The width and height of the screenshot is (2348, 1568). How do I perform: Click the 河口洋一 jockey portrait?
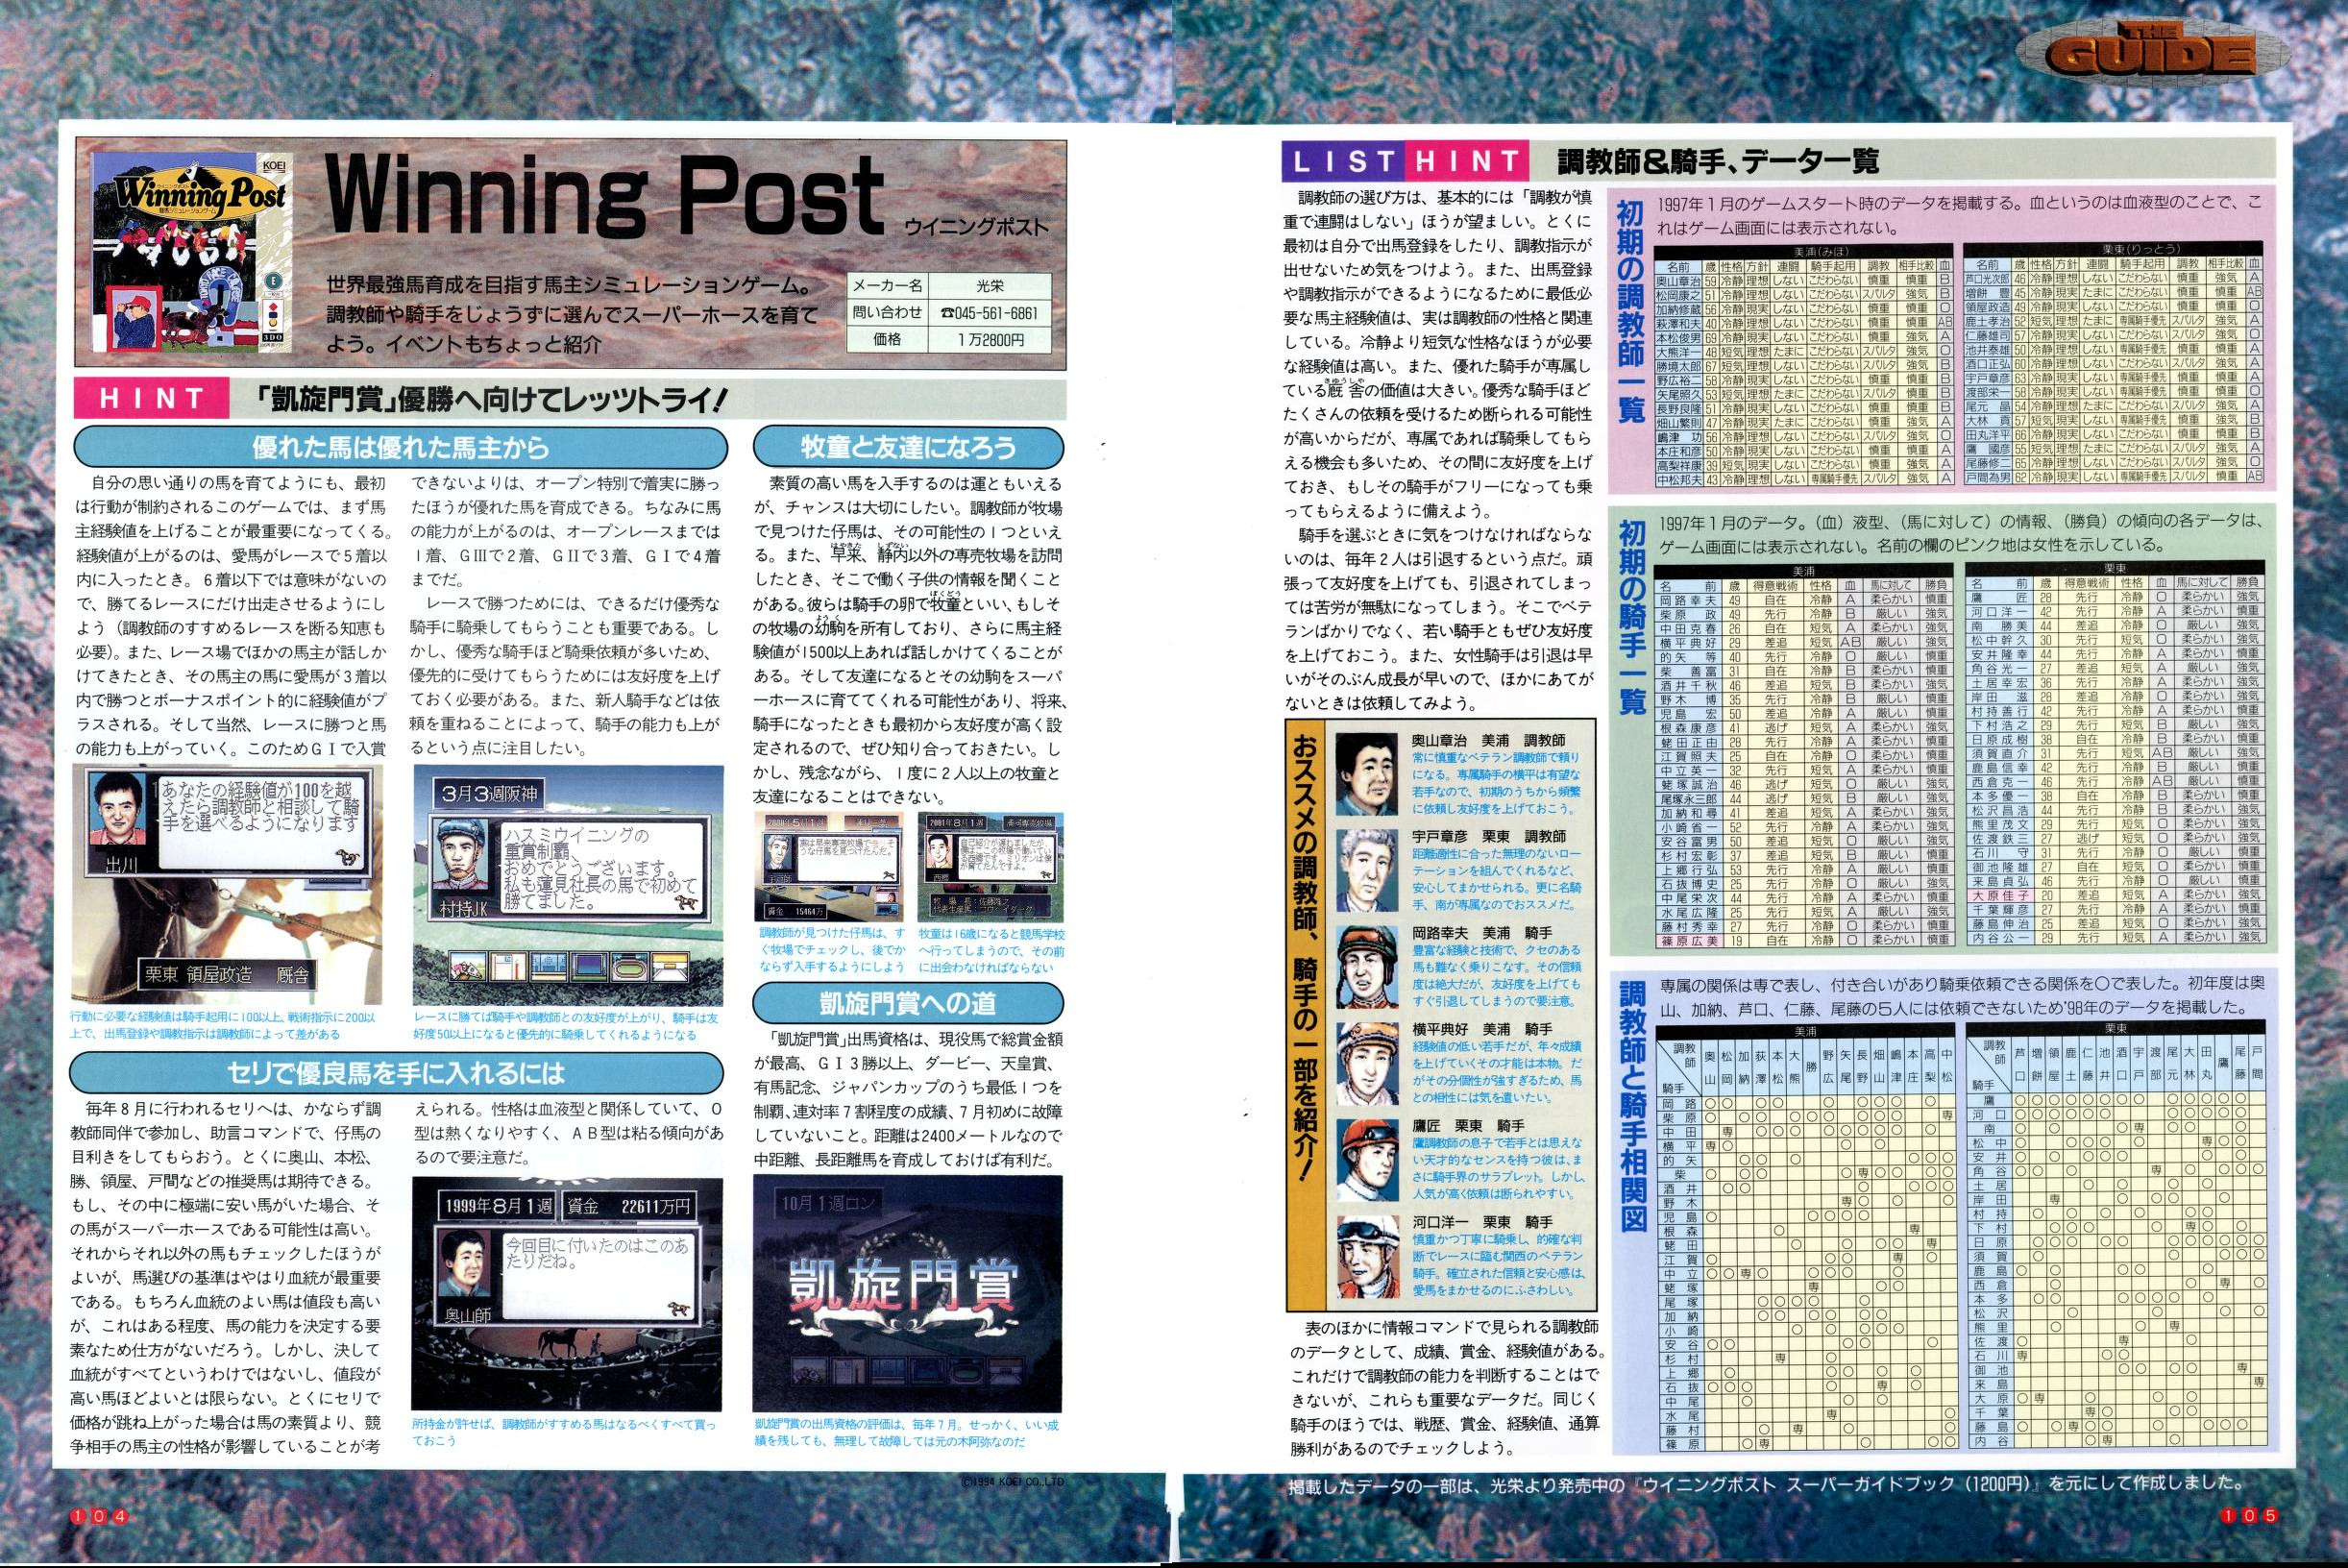click(x=1367, y=1258)
